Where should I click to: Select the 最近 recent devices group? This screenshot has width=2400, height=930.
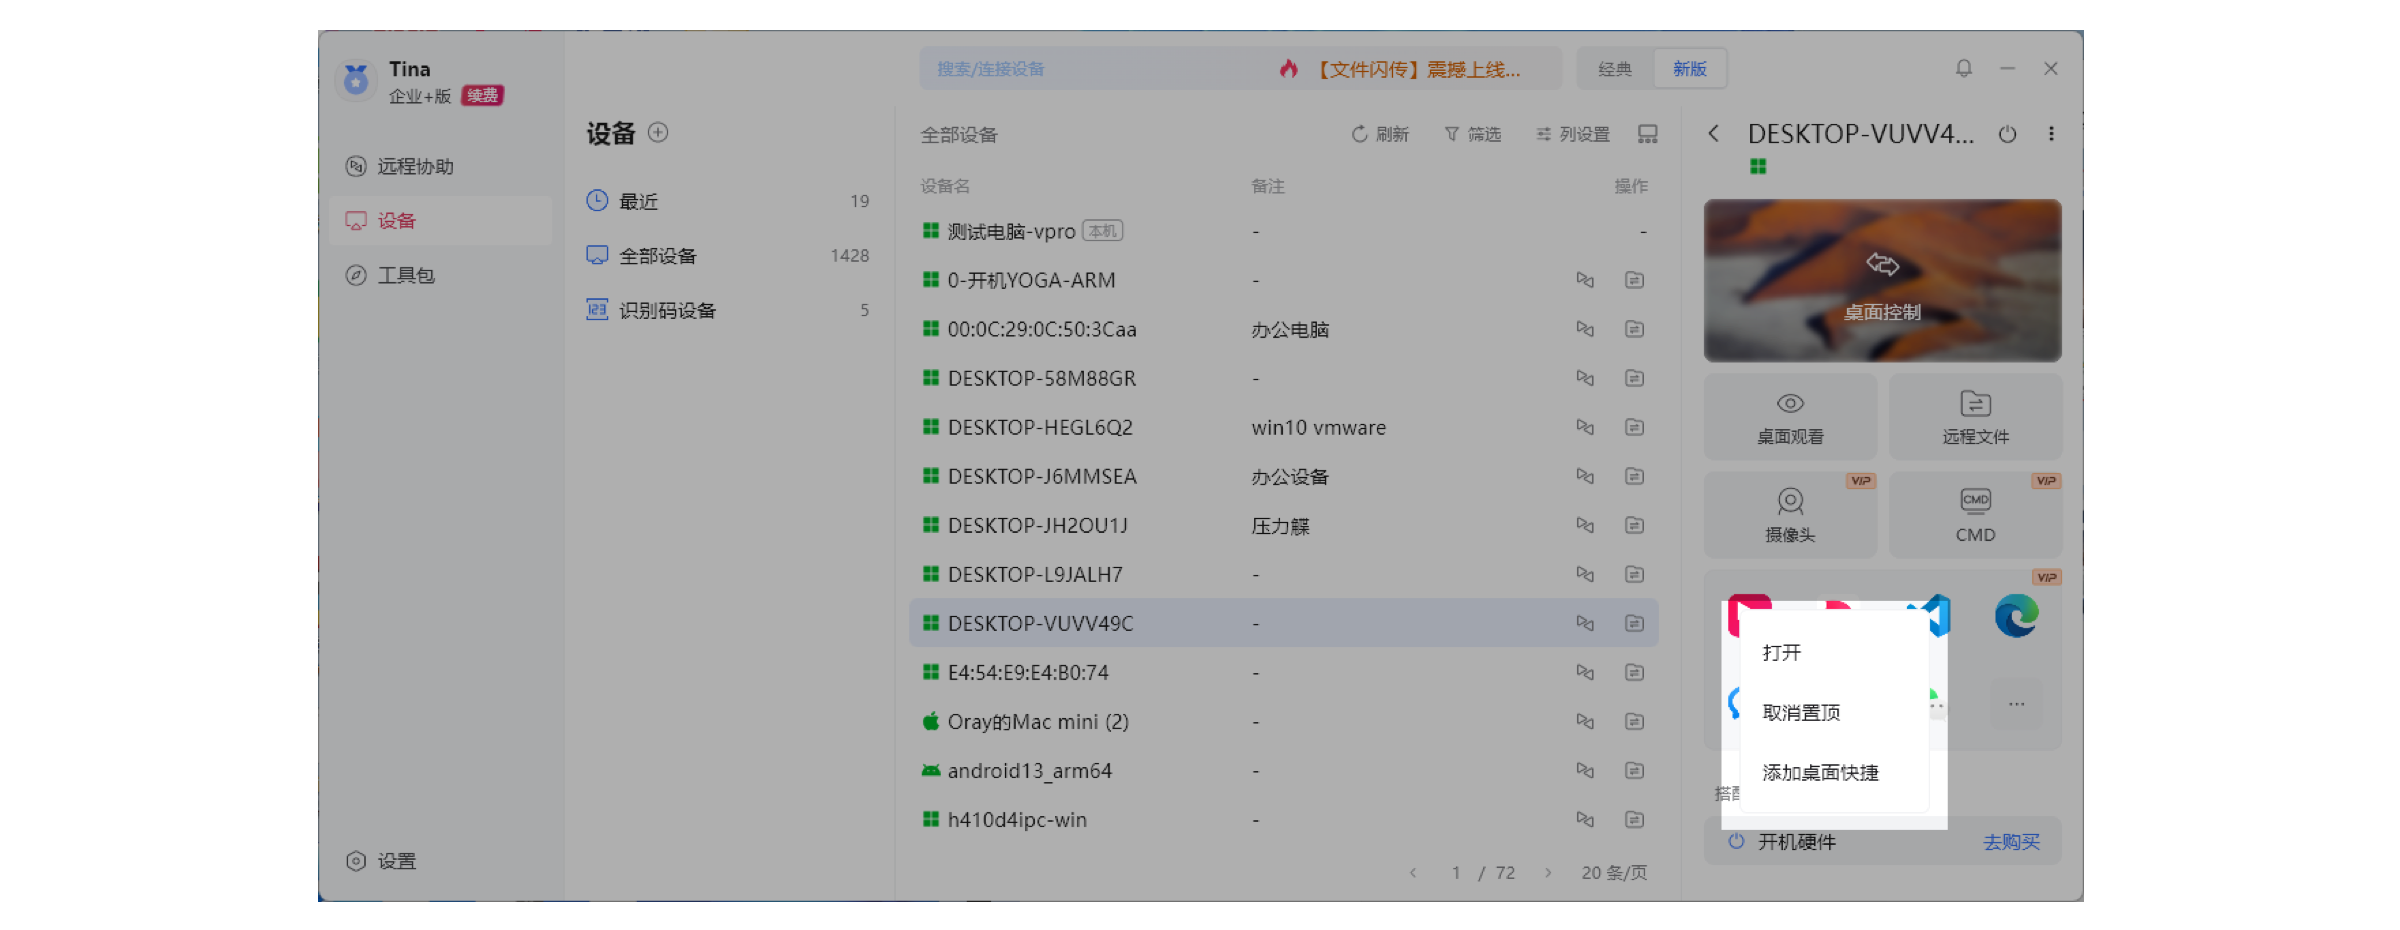(727, 201)
